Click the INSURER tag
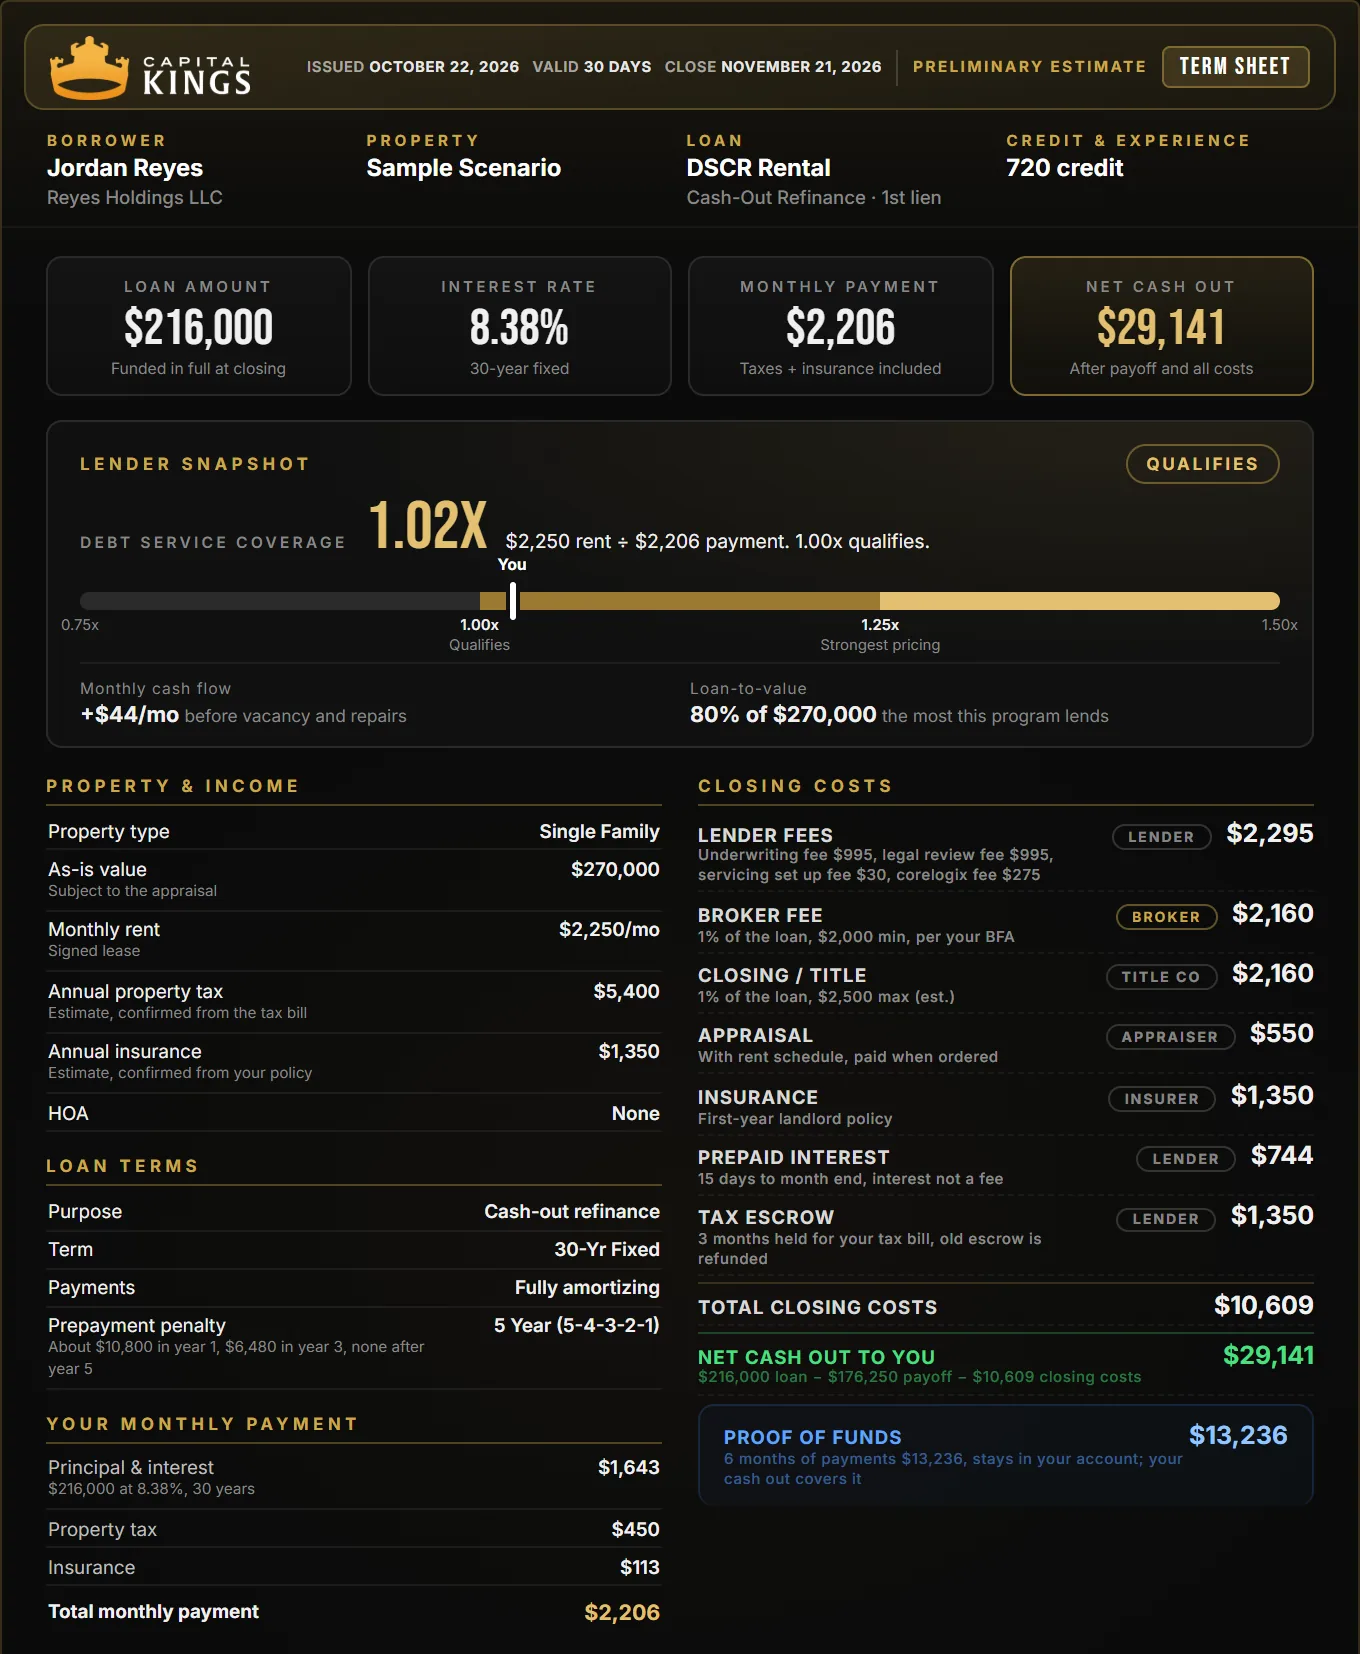 coord(1161,1099)
